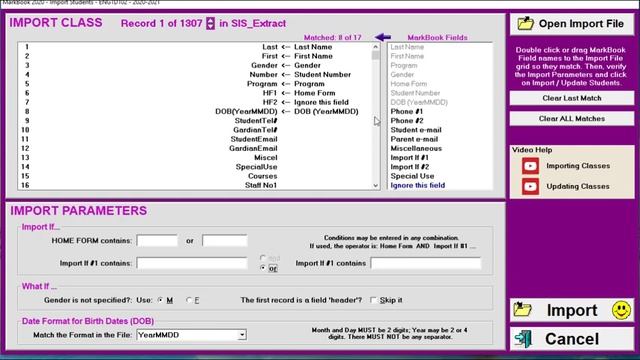Select the Import If #2 MarkBook field
This screenshot has height=360, width=640.
click(409, 167)
